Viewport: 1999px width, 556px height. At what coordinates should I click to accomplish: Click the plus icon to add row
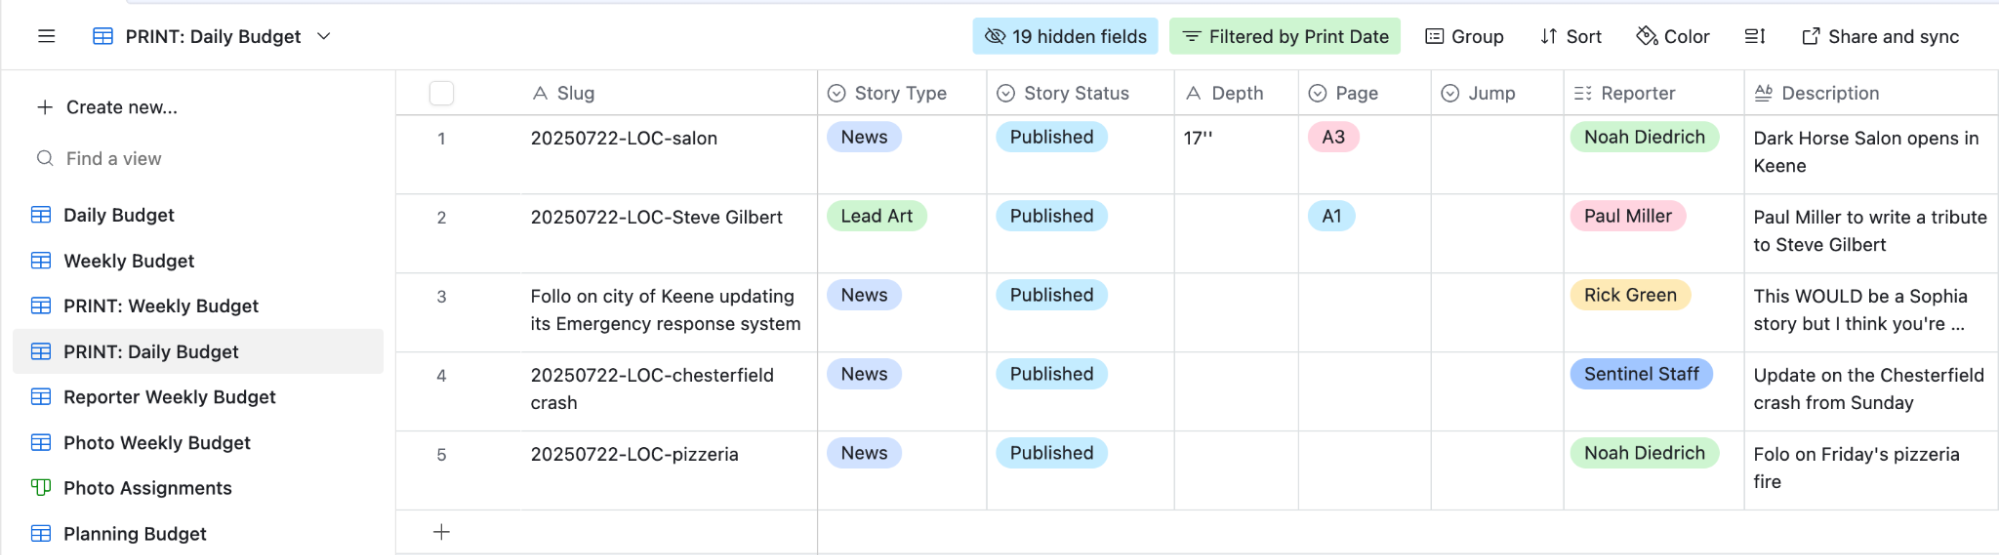441,532
